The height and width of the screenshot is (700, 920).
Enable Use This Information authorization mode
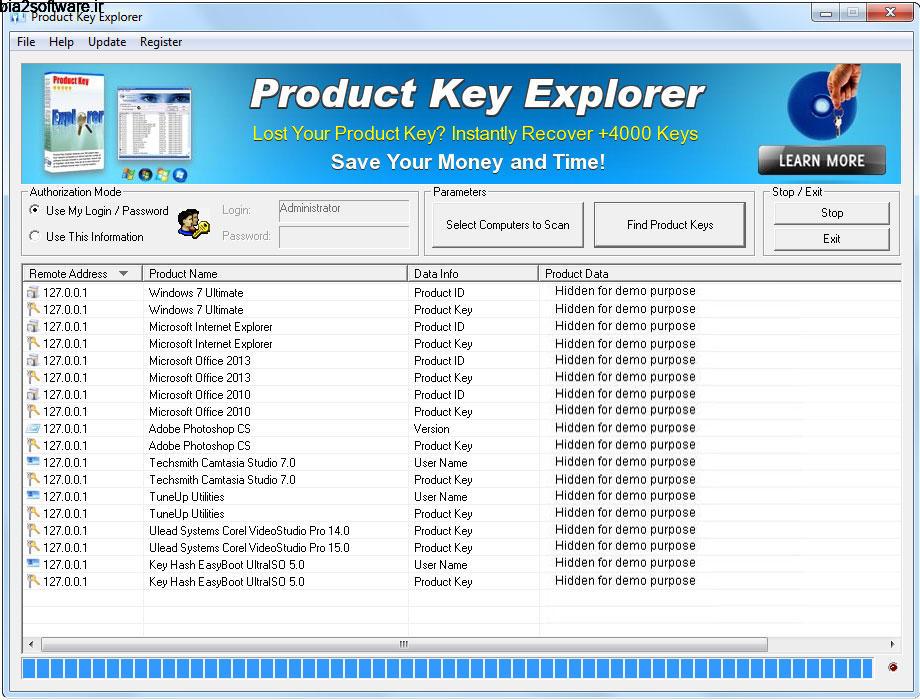pyautogui.click(x=33, y=236)
